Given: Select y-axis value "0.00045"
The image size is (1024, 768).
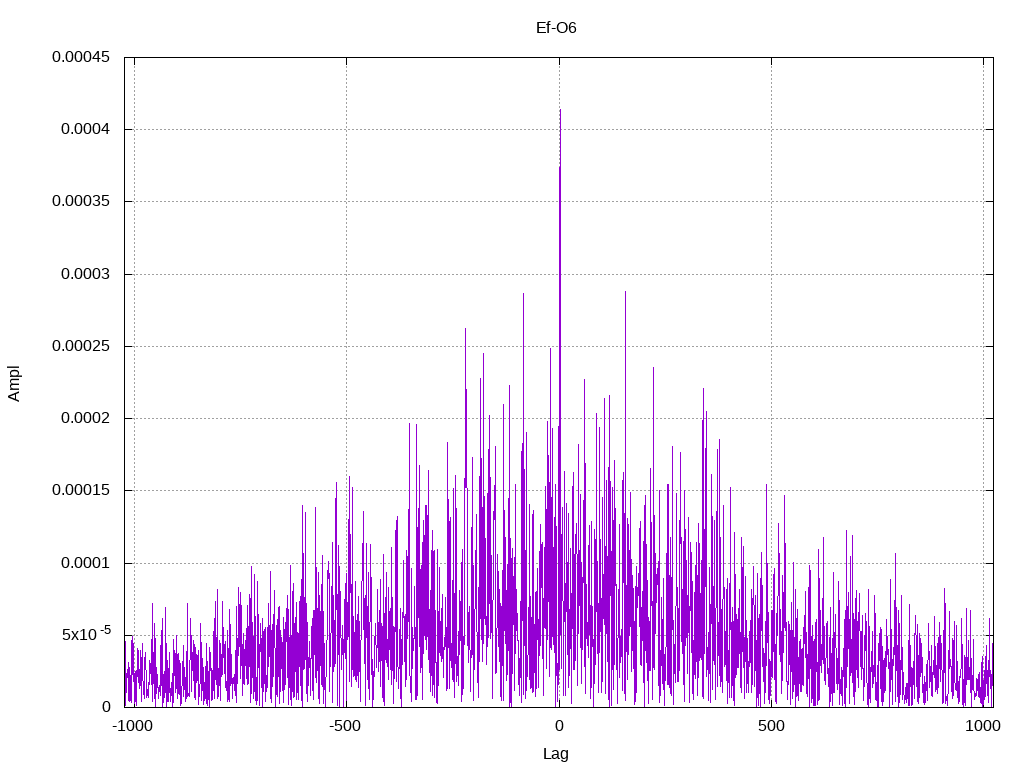Looking at the screenshot, I should click(x=81, y=57).
